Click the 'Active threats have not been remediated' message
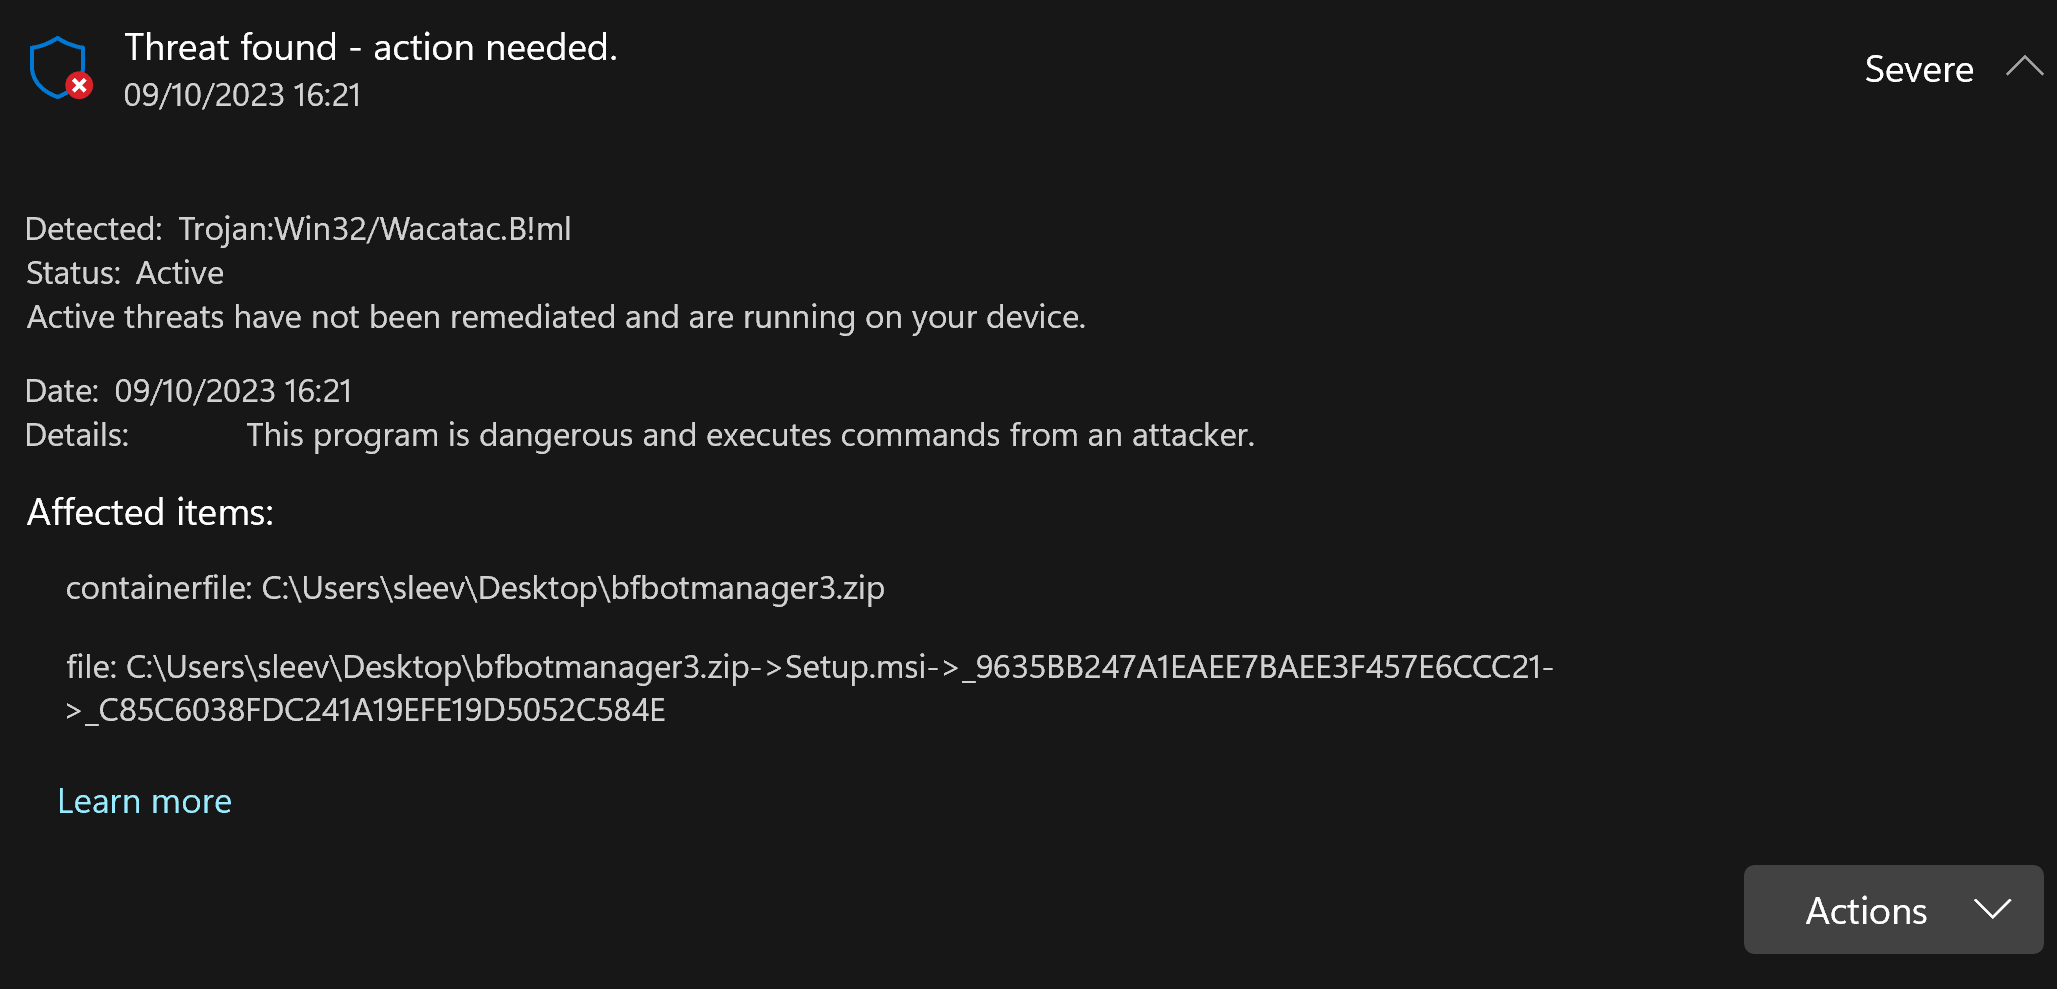2057x990 pixels. (x=556, y=317)
